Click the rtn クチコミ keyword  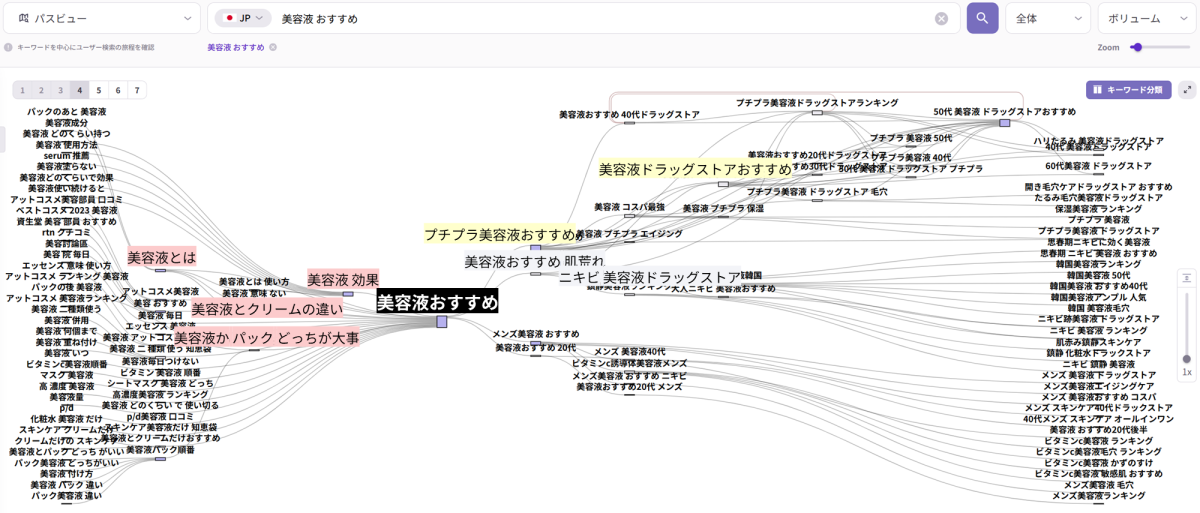click(67, 232)
